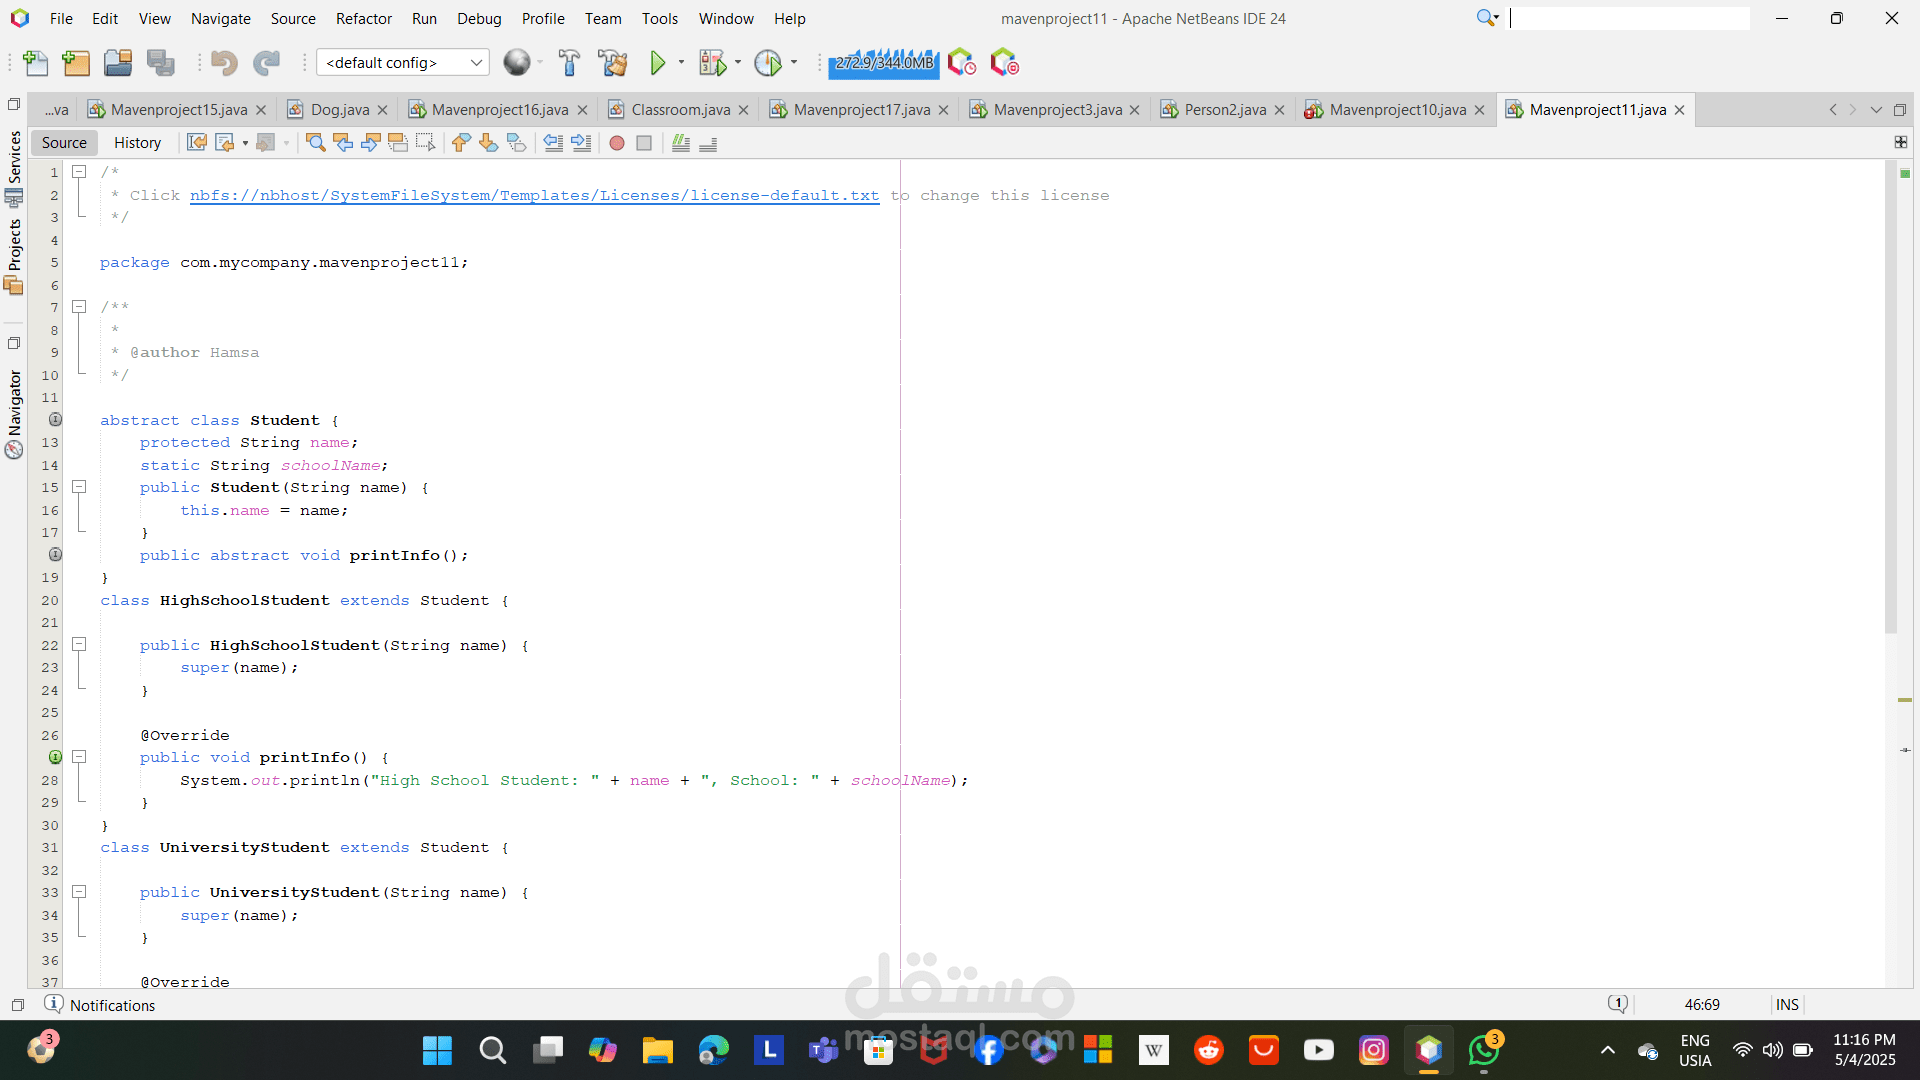Jump to next bookmark in editor toolbar
Screen dimensions: 1920x1080
coord(489,143)
